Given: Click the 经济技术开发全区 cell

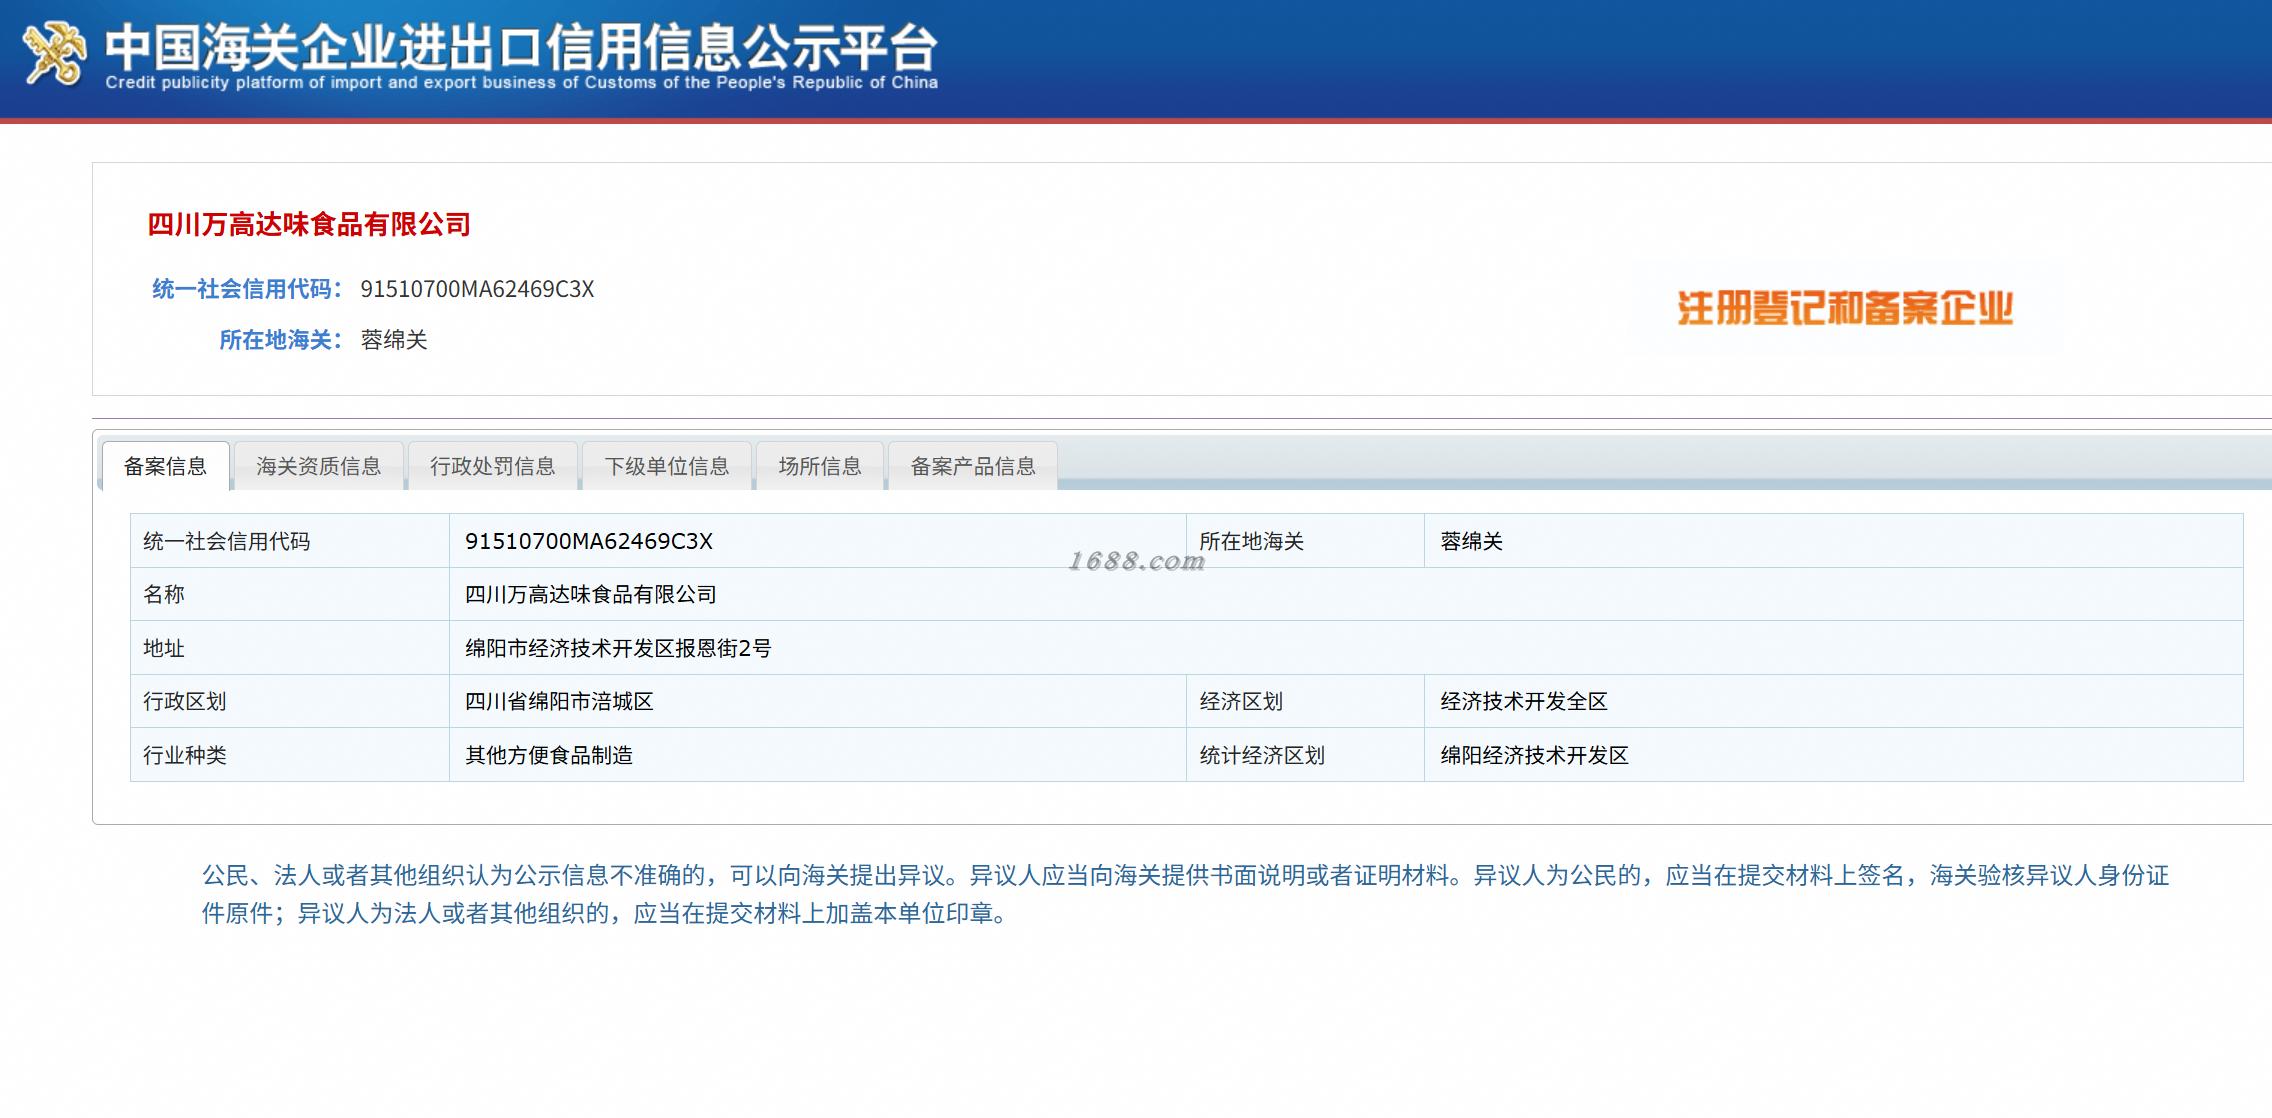Looking at the screenshot, I should [1523, 701].
